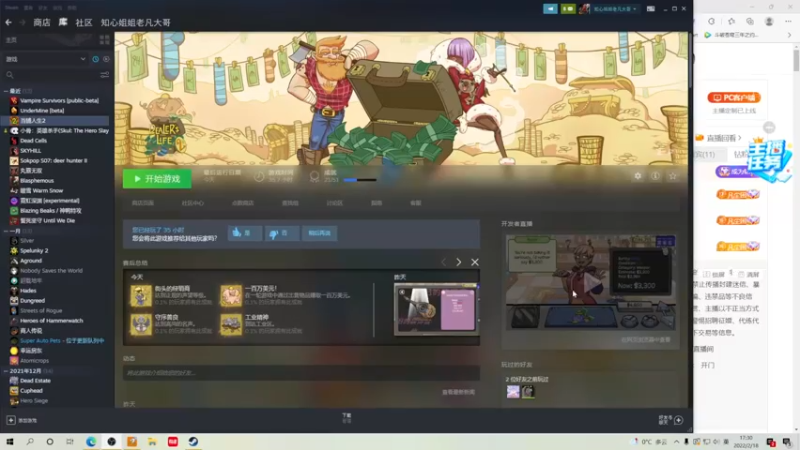
Task: Toggle library grid view icon
Action: (x=105, y=40)
